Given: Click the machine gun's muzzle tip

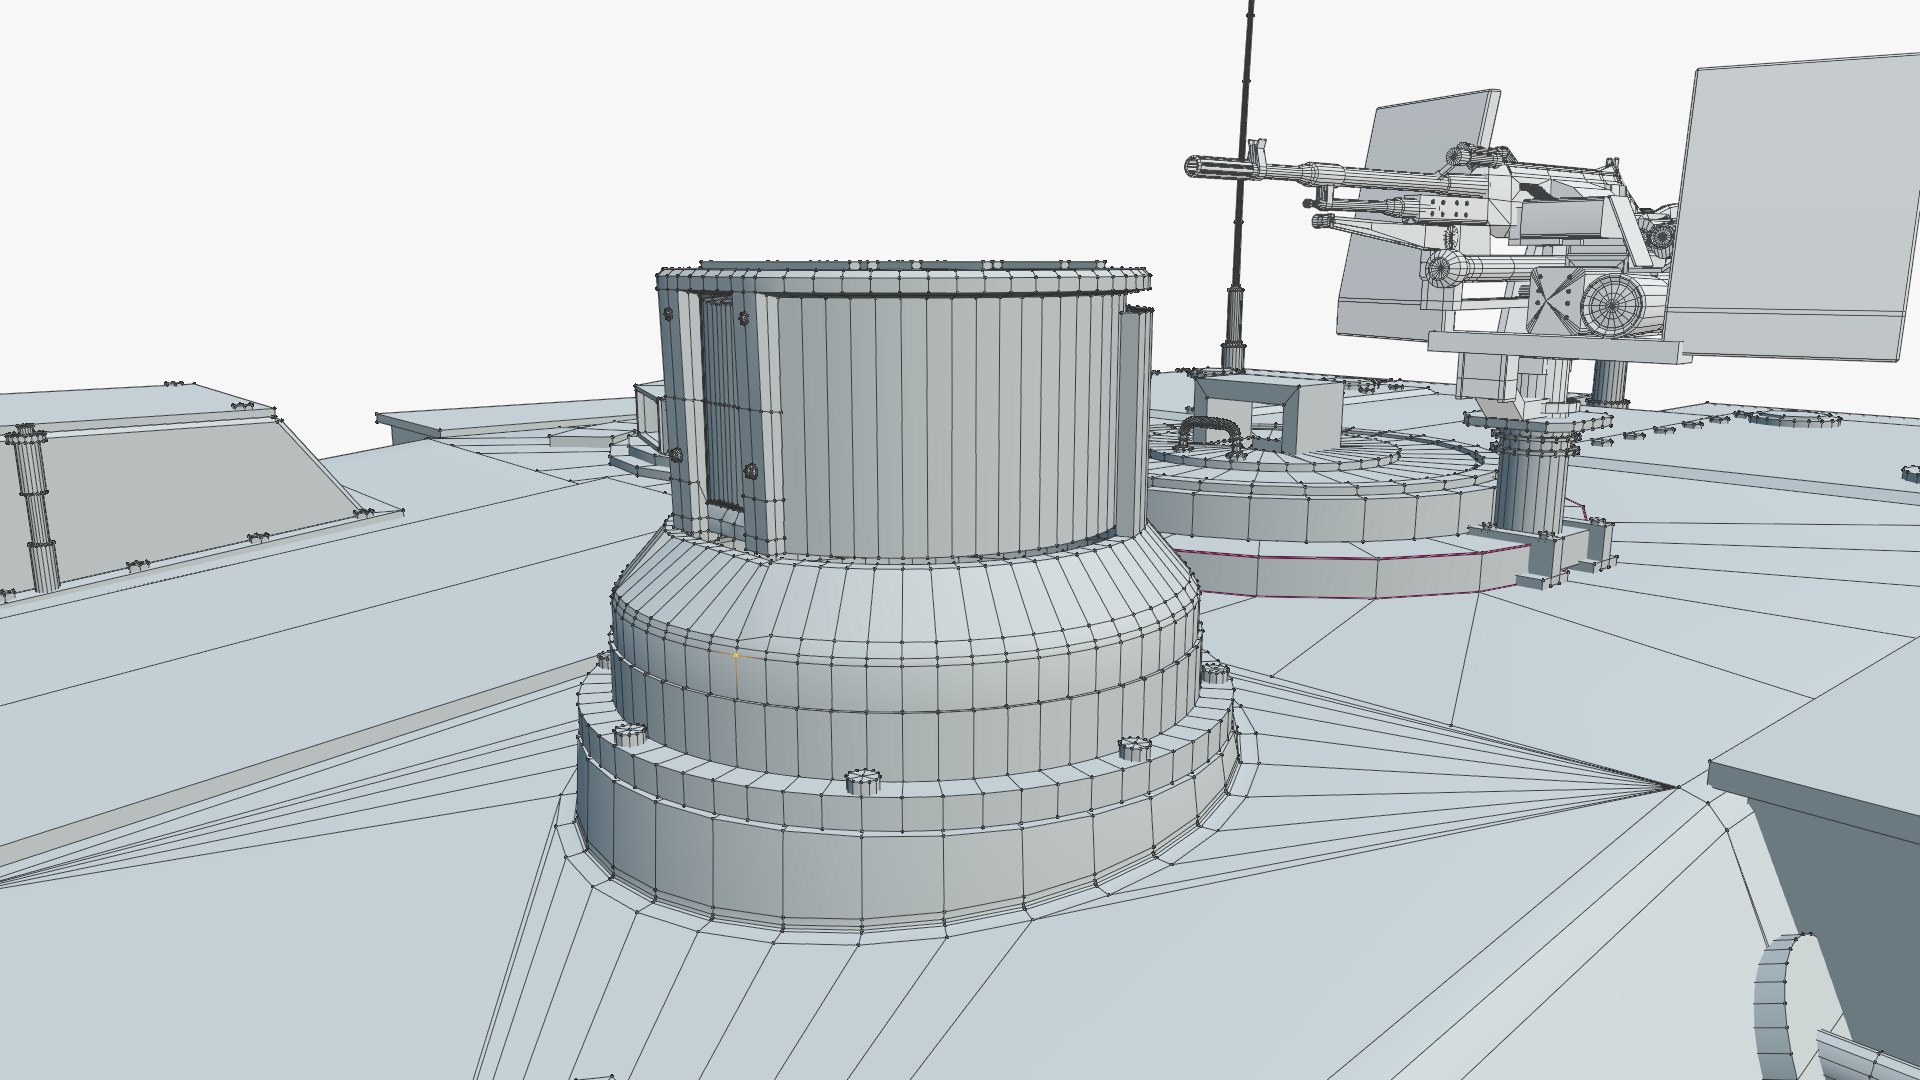Looking at the screenshot, I should [1196, 167].
